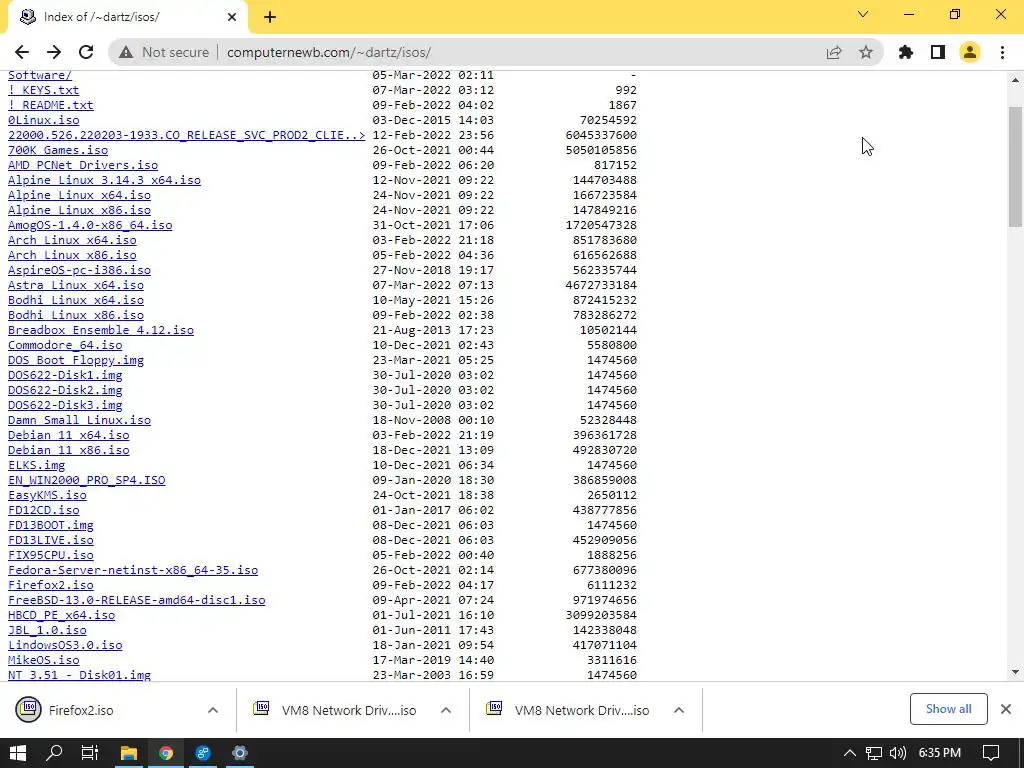Open the Extensions puzzle icon
The width and height of the screenshot is (1024, 768).
pos(906,52)
